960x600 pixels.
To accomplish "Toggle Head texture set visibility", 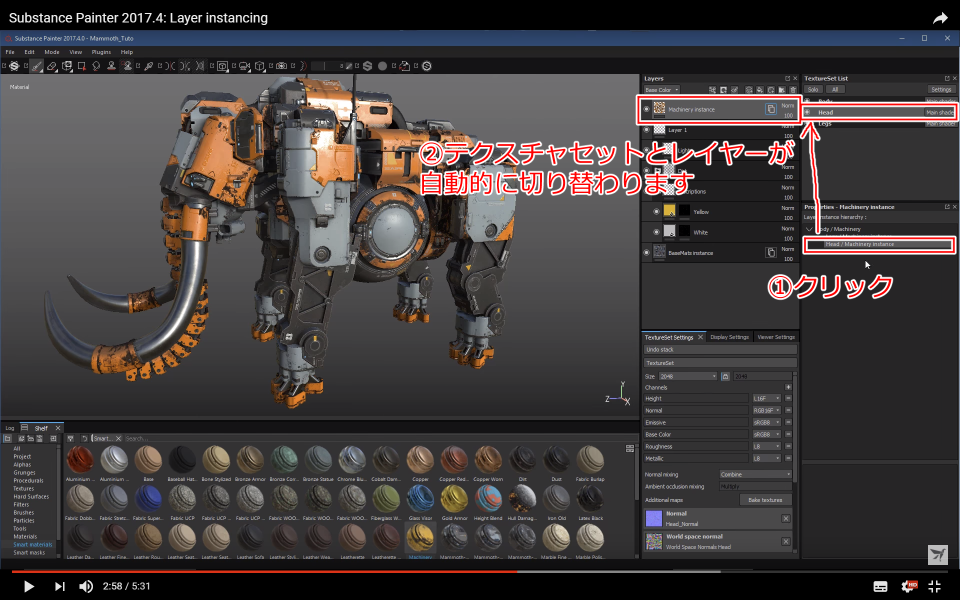I will pyautogui.click(x=808, y=112).
